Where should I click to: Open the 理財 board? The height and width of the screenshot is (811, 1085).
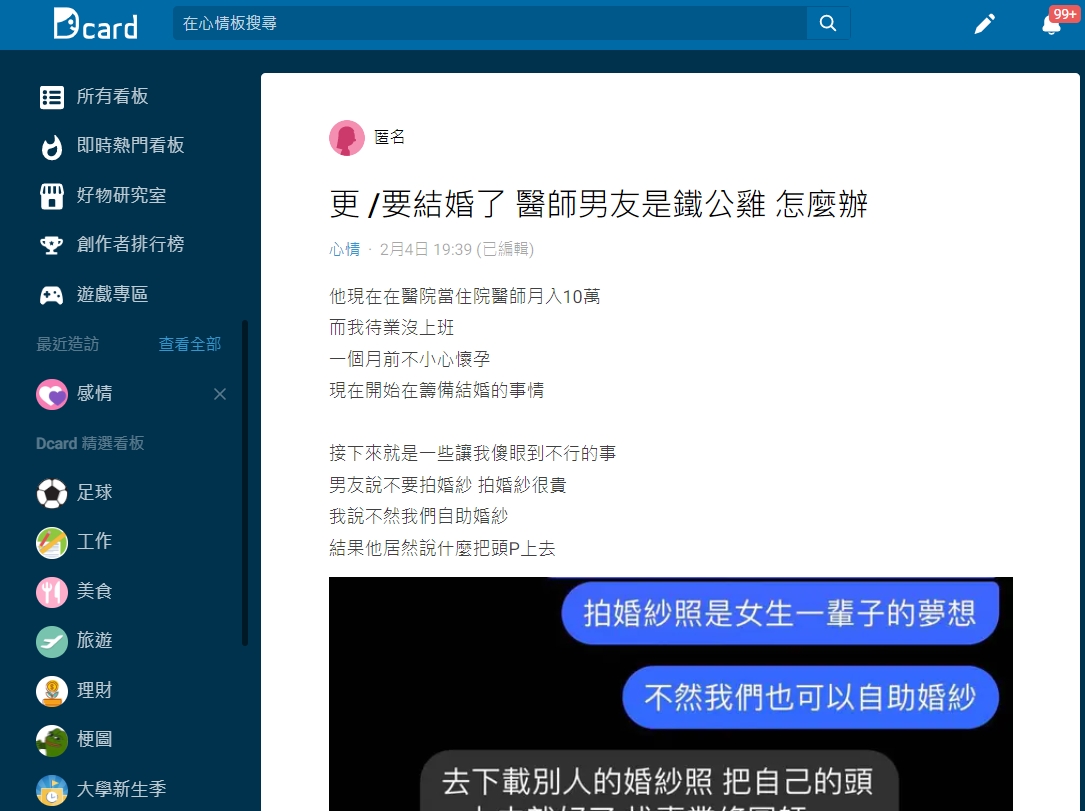94,690
